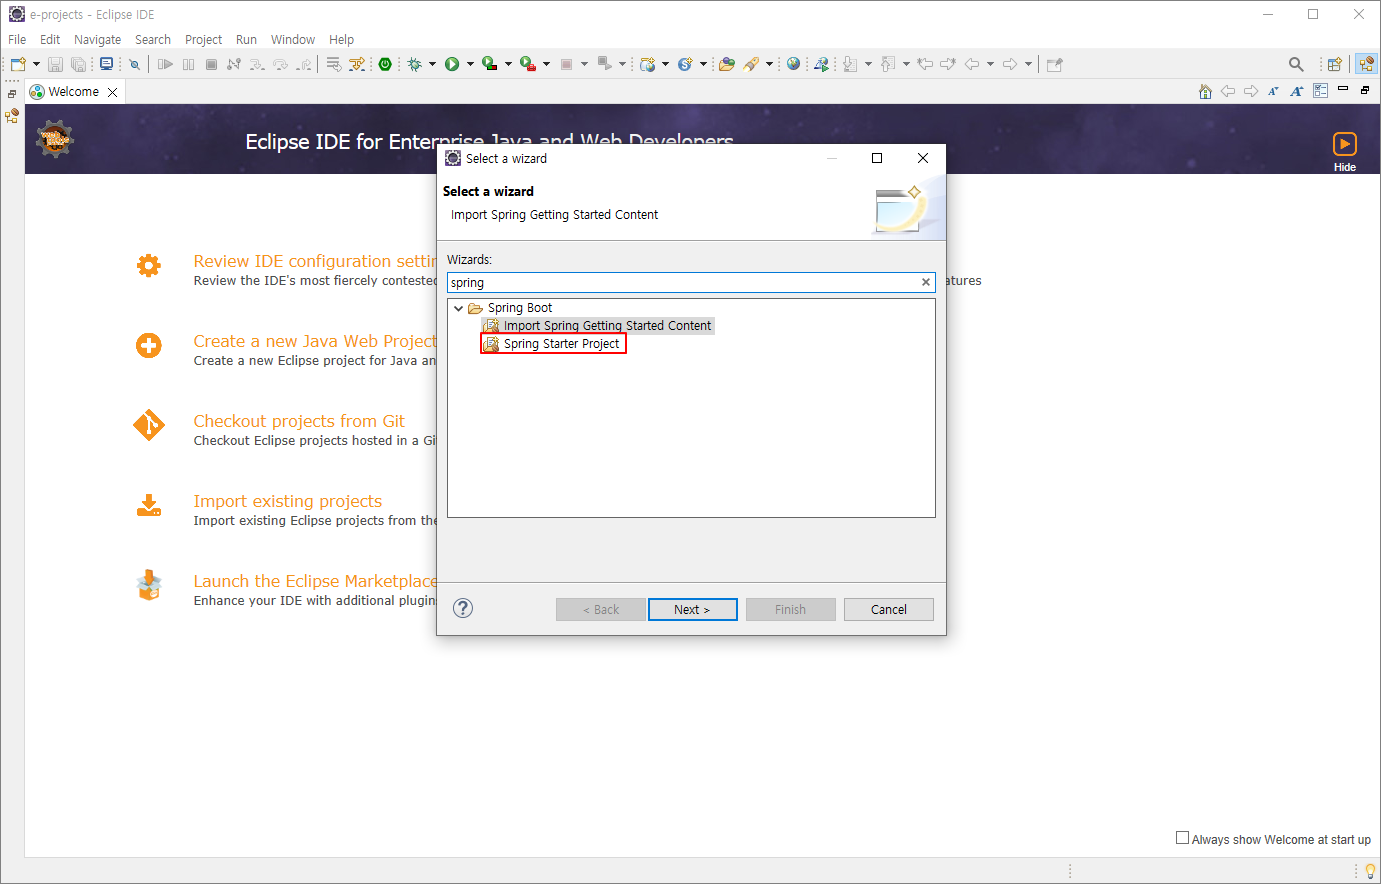Click the Suspend debug icon
1381x884 pixels.
click(x=188, y=64)
